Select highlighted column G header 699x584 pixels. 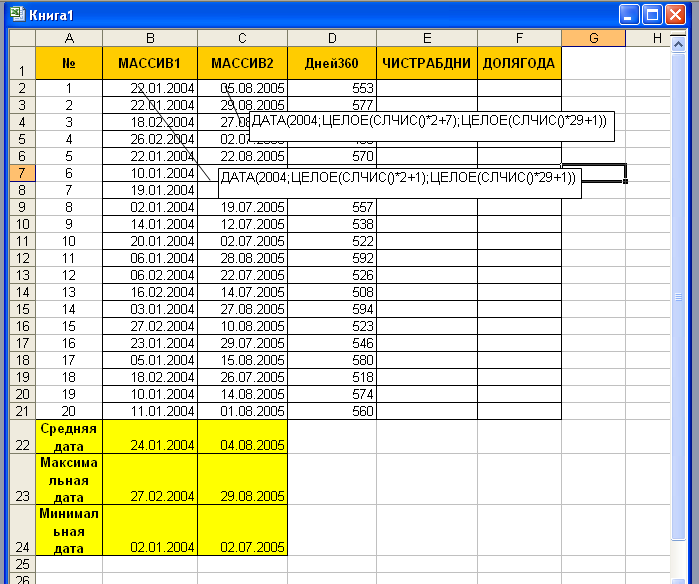tap(593, 38)
